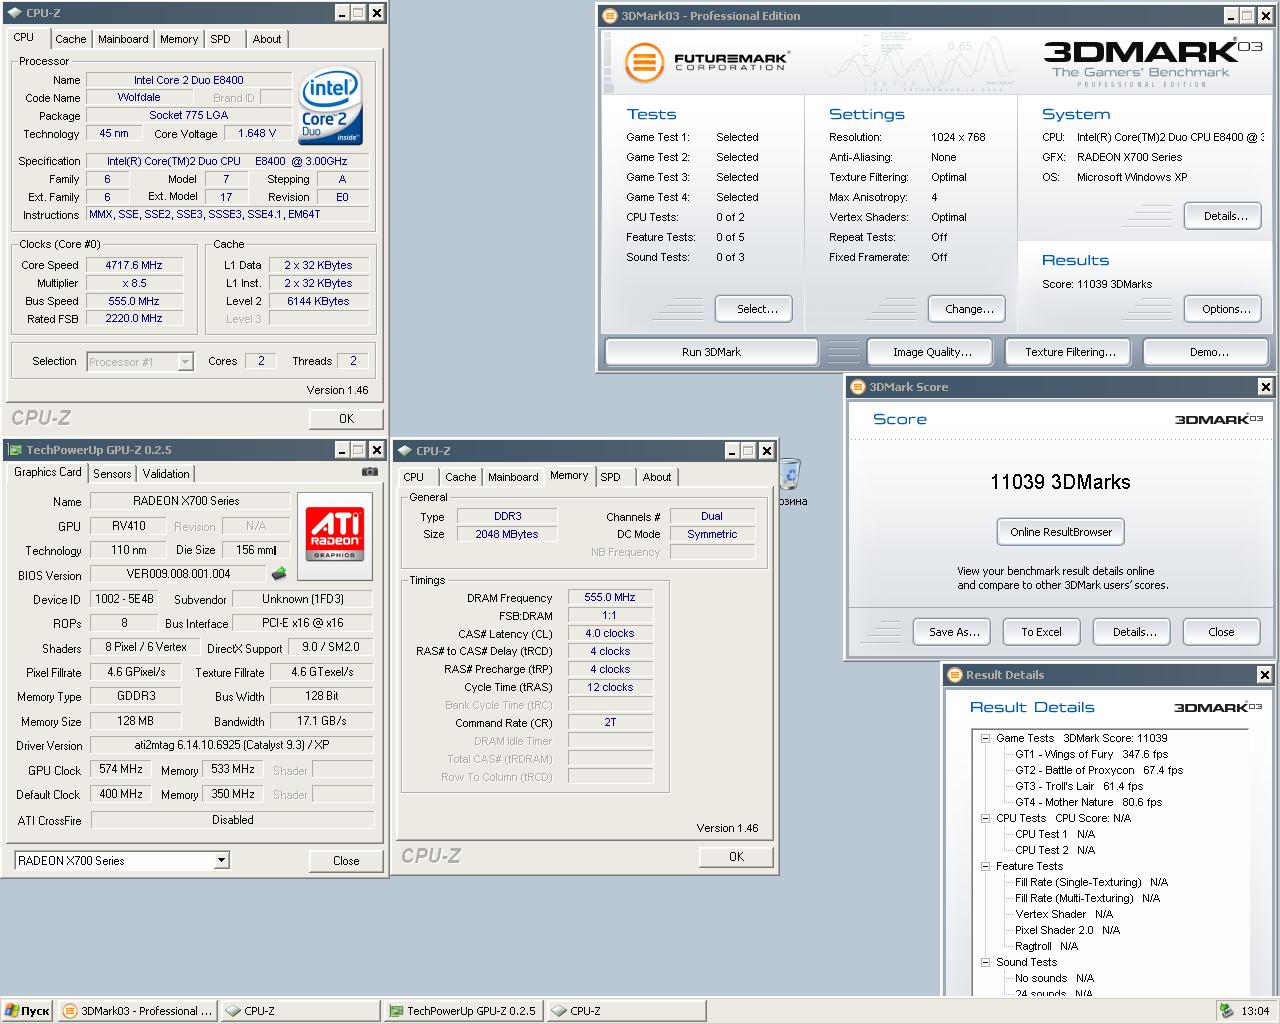
Task: Collapse the Game Tests tree node
Action: click(985, 738)
